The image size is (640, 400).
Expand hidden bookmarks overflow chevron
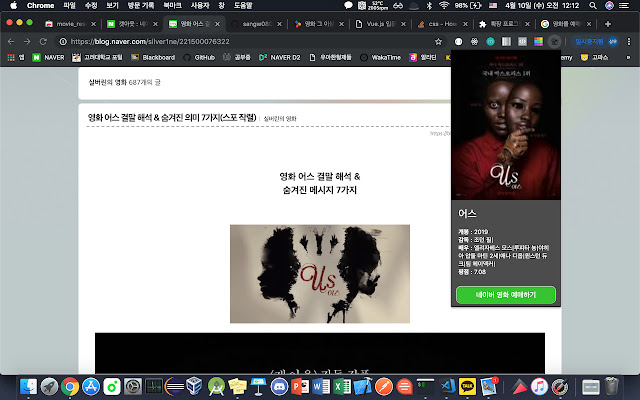coord(628,58)
